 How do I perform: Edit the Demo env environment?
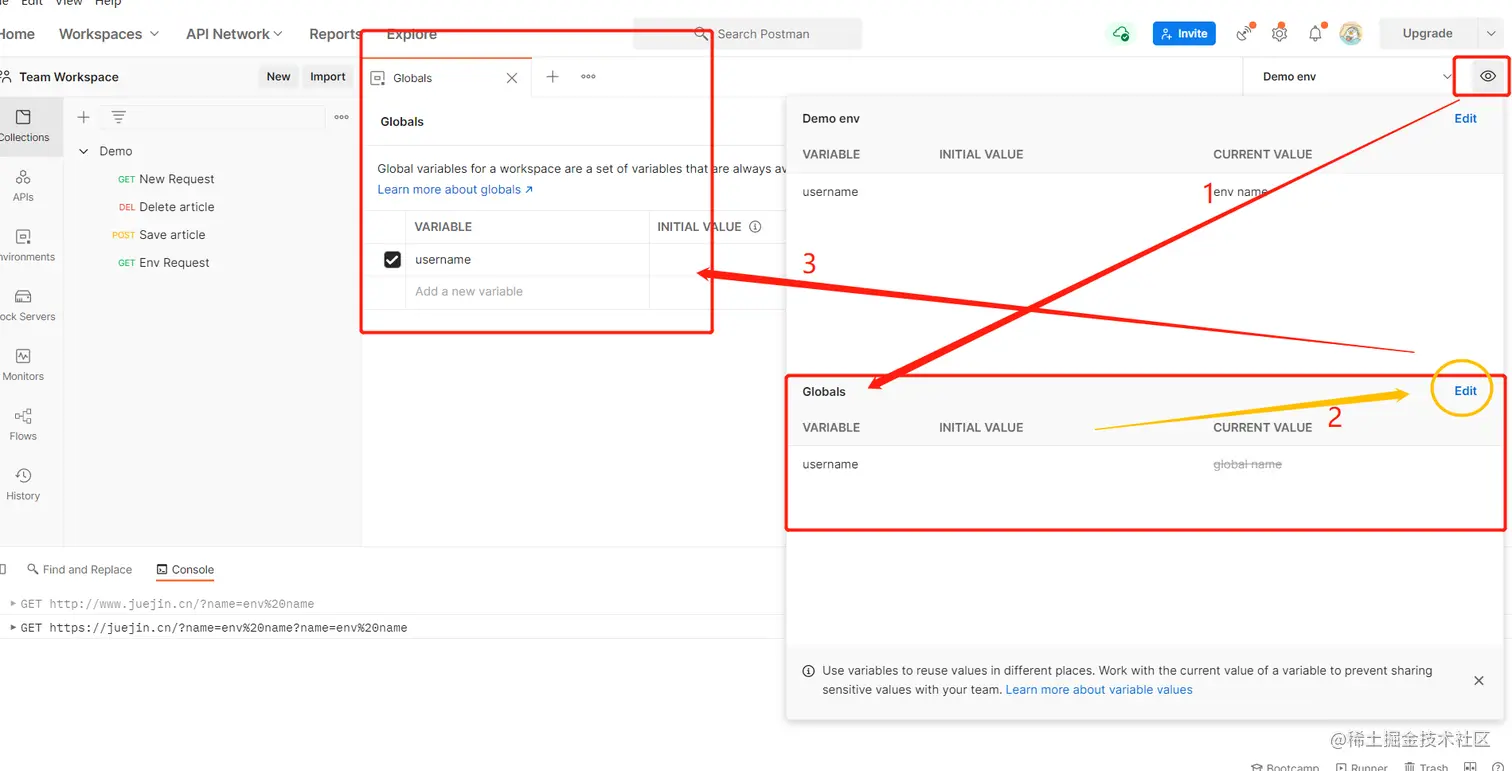(x=1465, y=118)
